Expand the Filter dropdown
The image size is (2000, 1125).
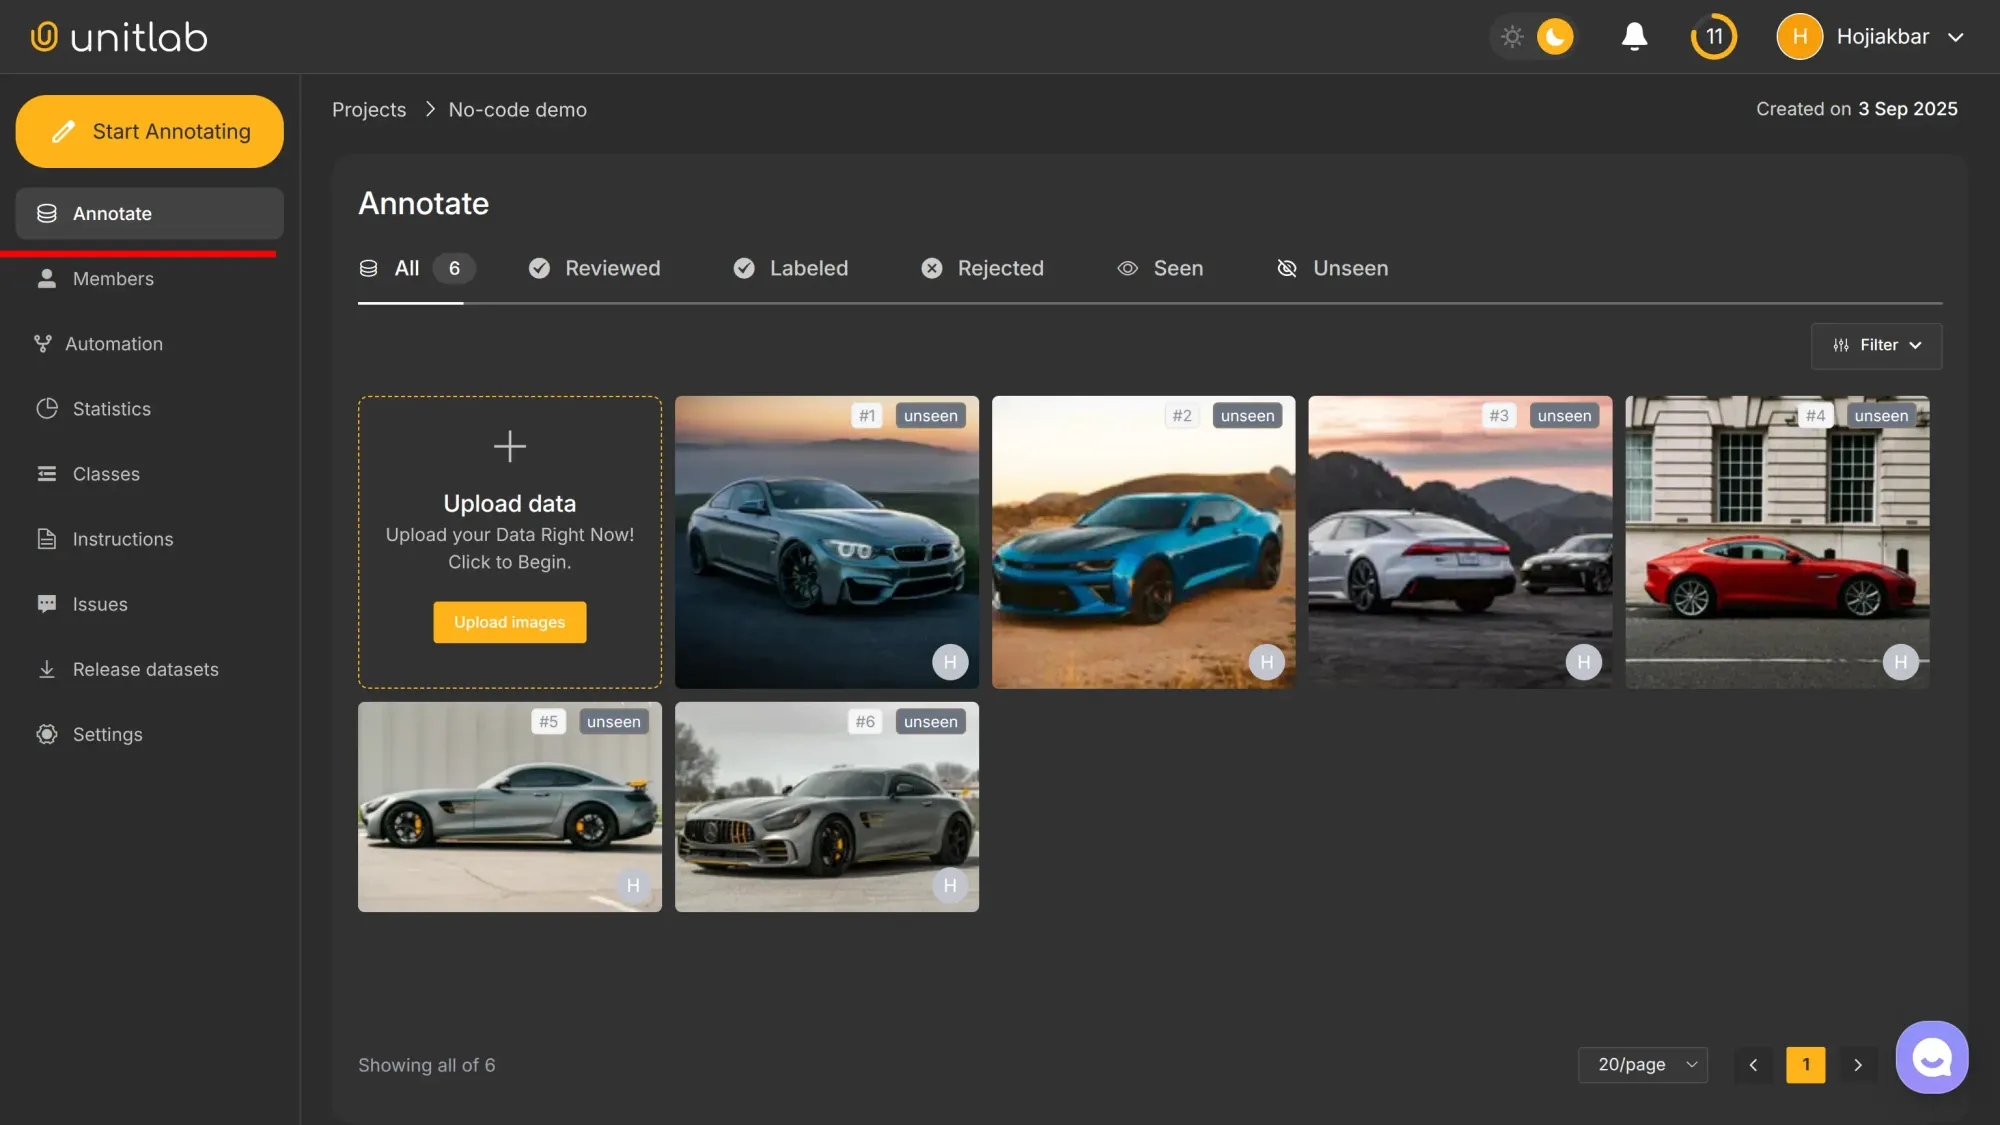tap(1876, 345)
